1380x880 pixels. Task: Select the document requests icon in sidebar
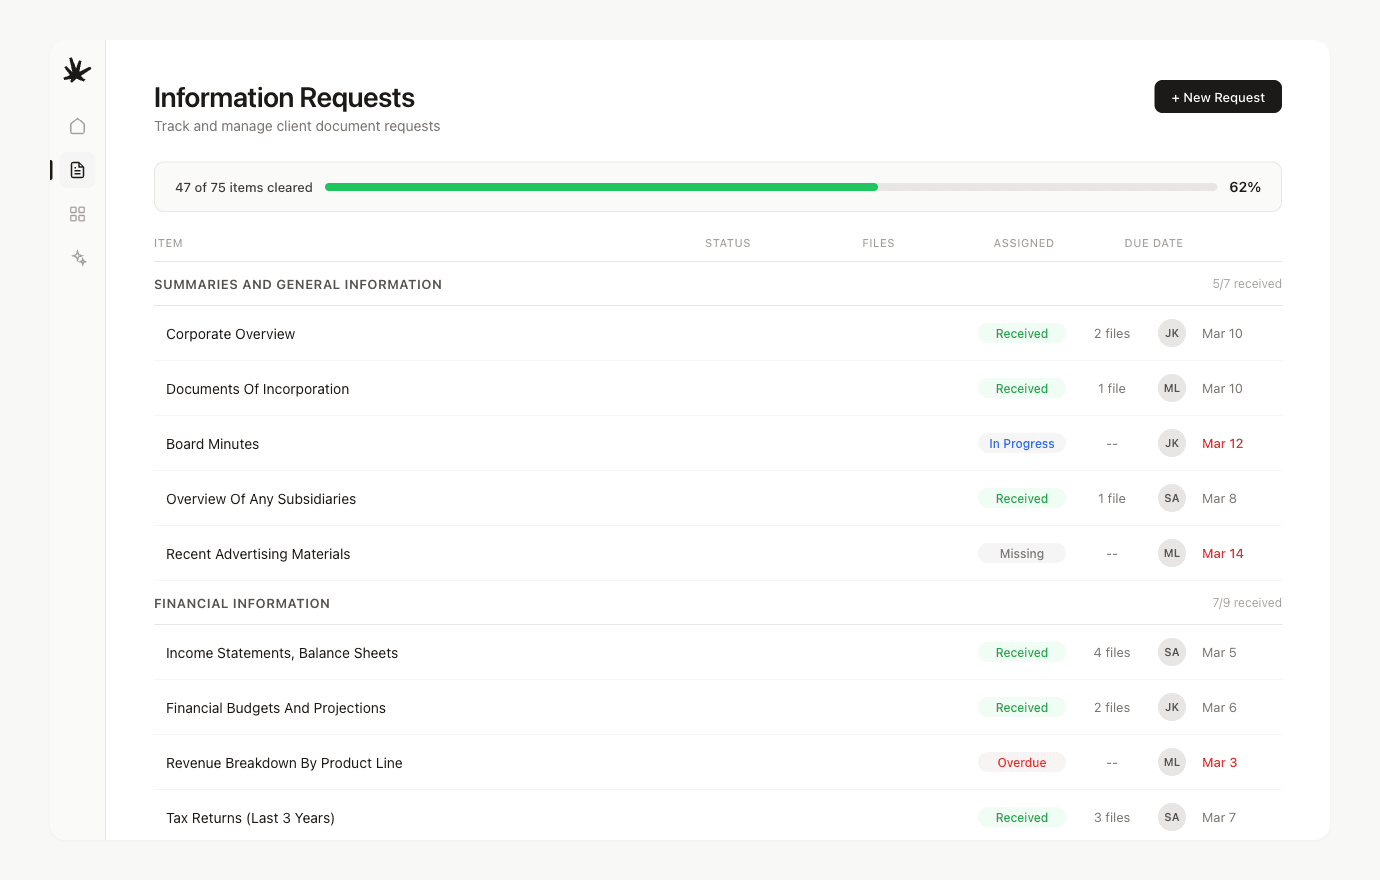point(77,170)
